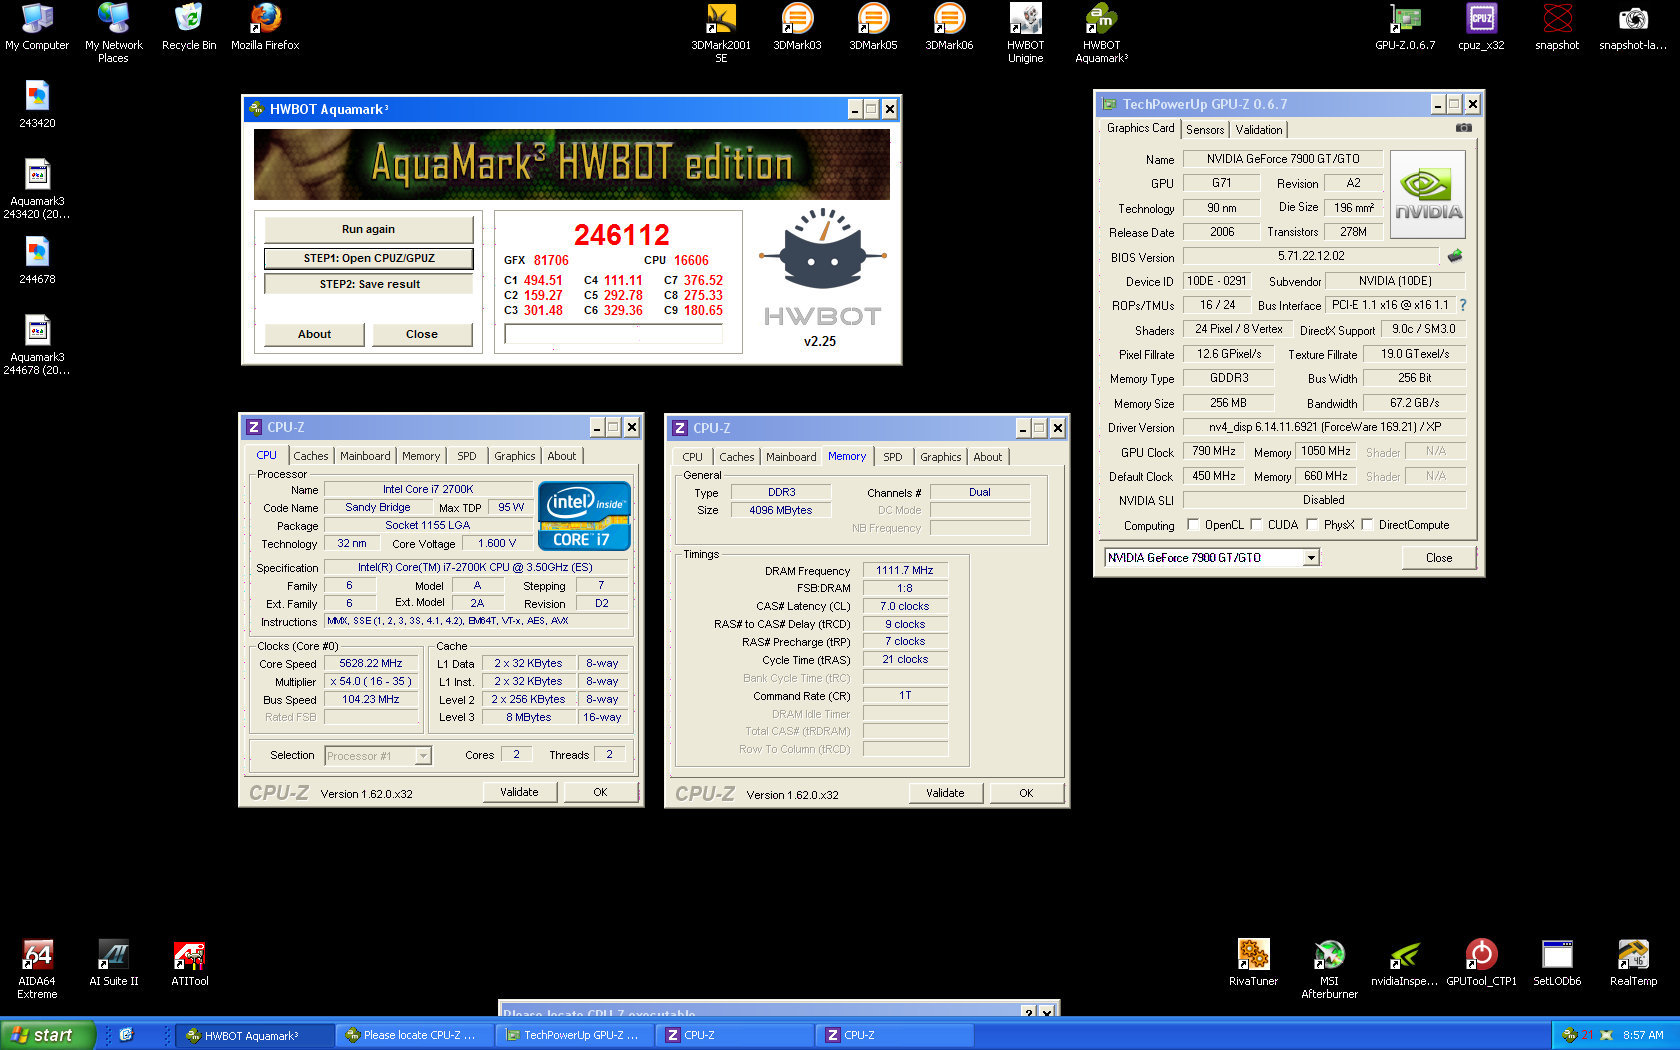Open the Windows start button
The image size is (1680, 1050).
click(x=47, y=1035)
